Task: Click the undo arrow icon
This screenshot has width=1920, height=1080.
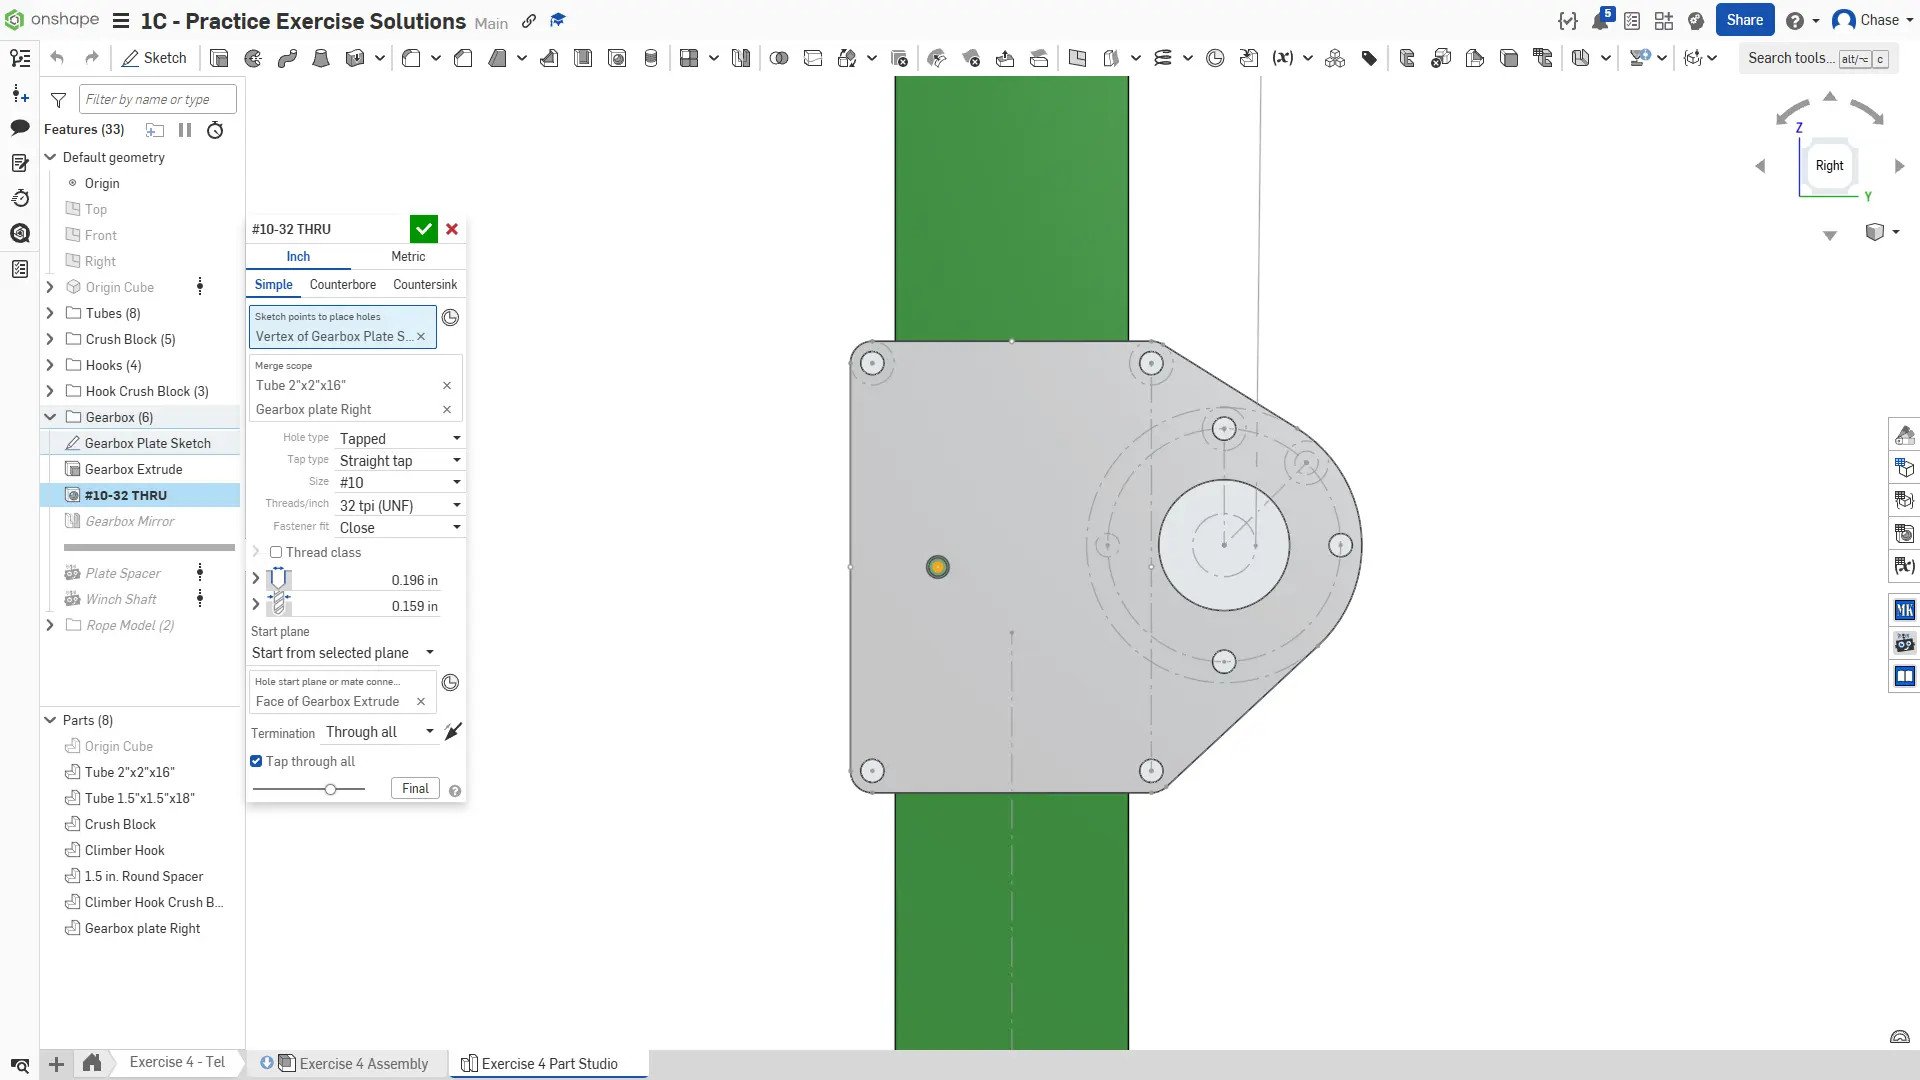Action: point(57,58)
